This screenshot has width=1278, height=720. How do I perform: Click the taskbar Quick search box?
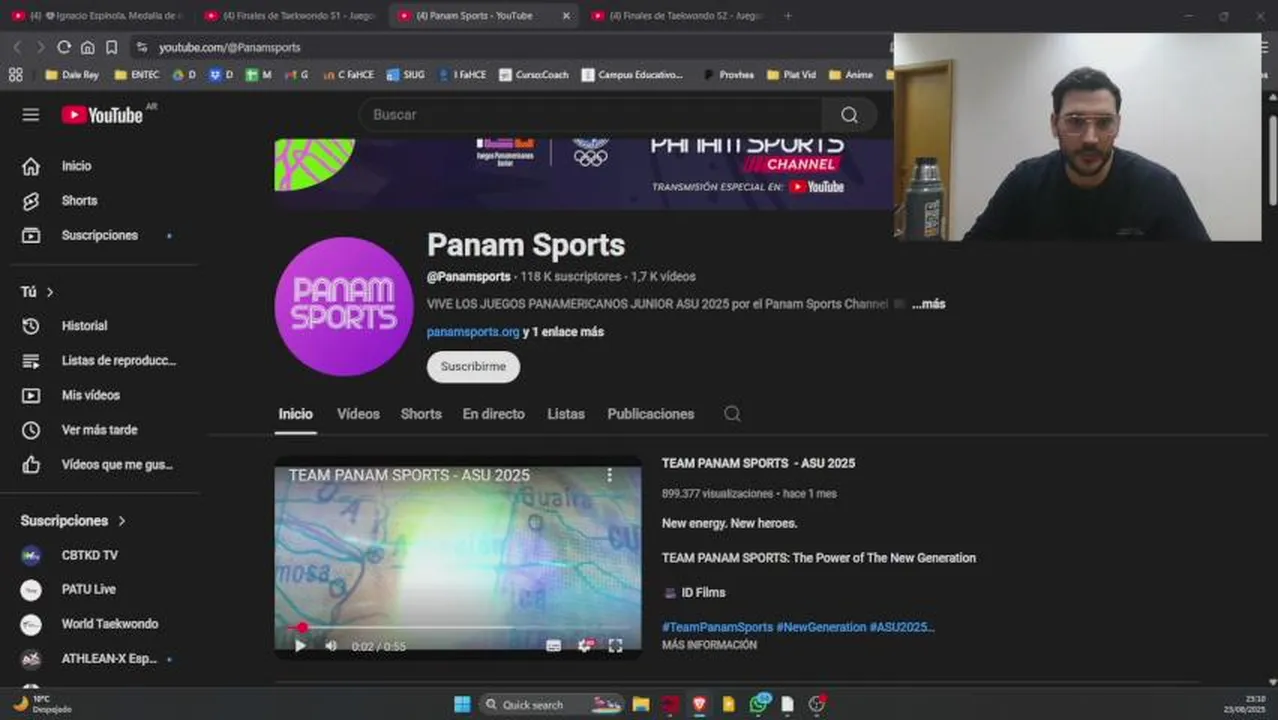click(x=552, y=704)
